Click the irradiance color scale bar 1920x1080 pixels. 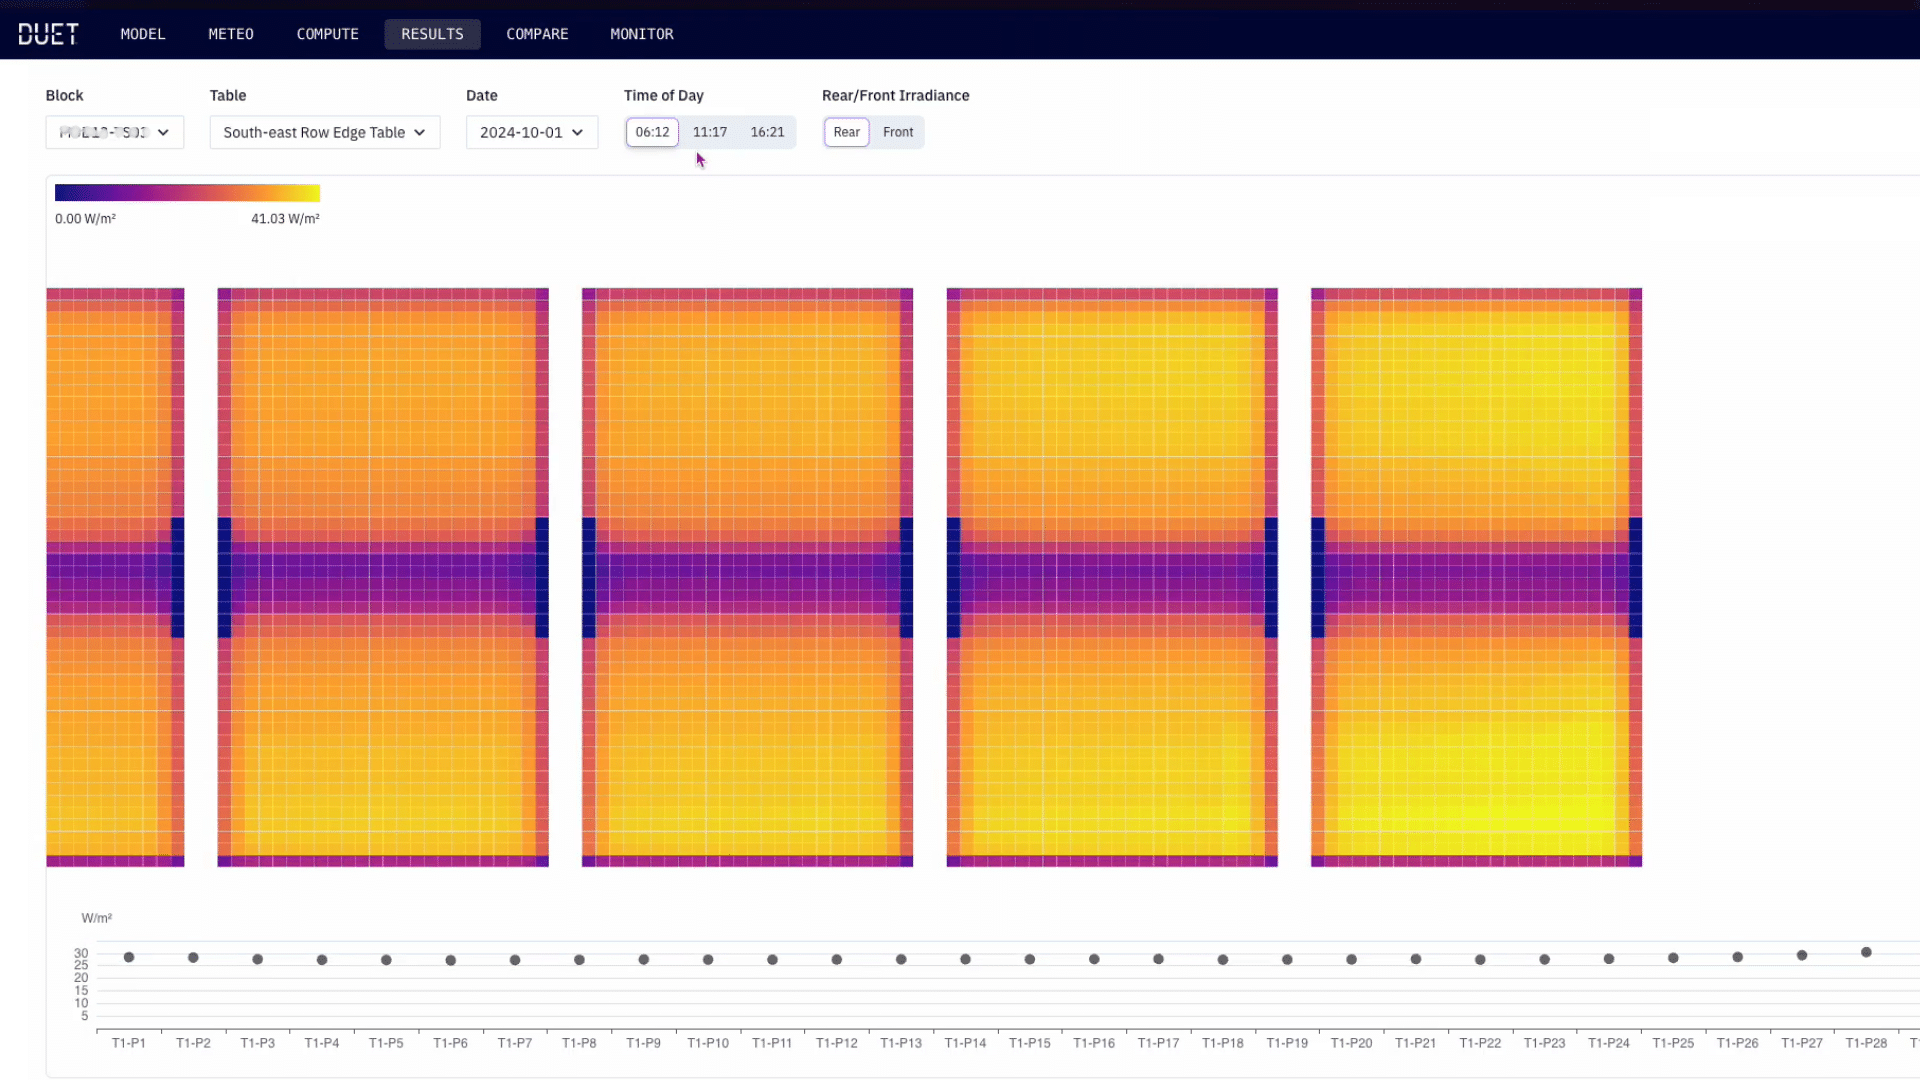tap(187, 193)
